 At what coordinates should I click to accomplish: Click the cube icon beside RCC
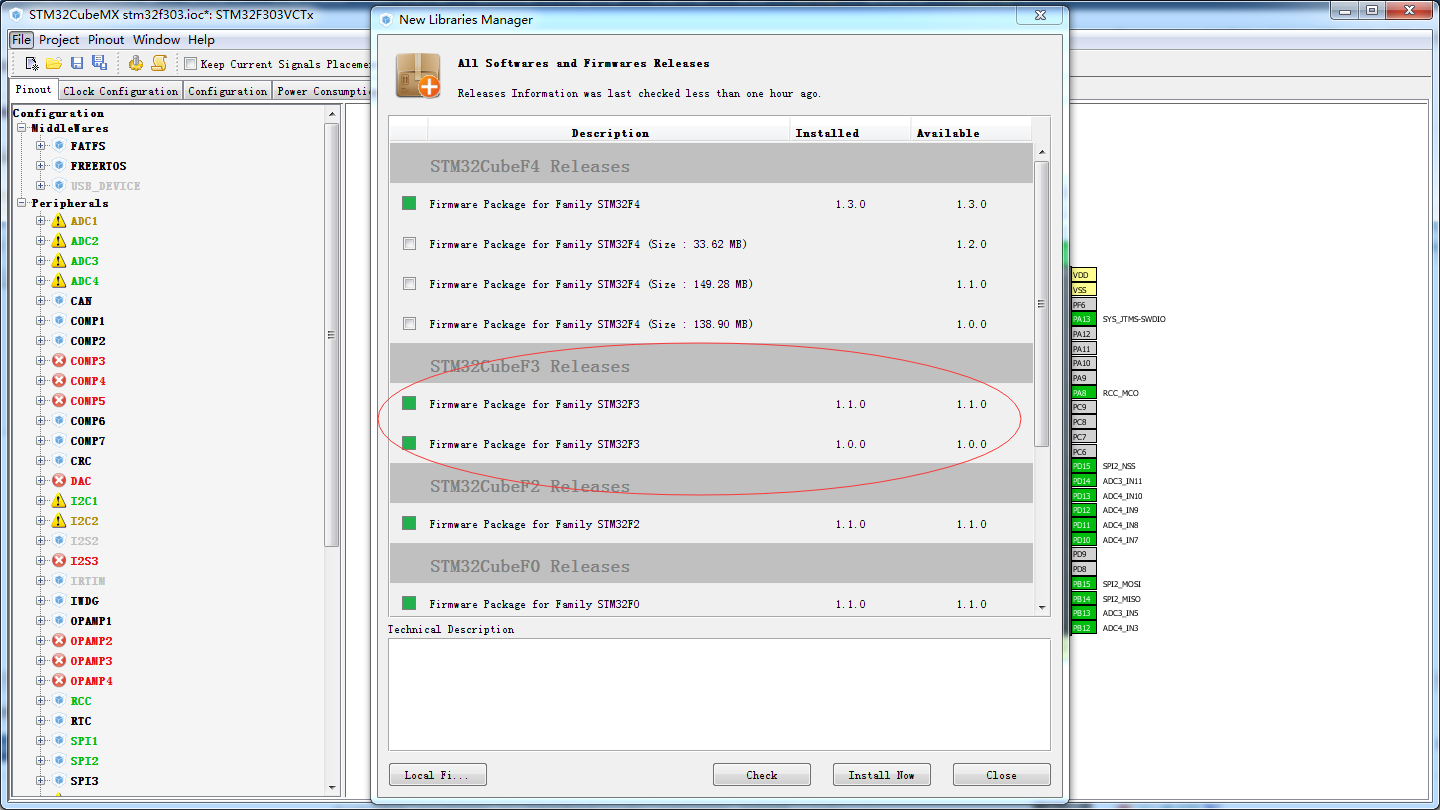pos(59,701)
